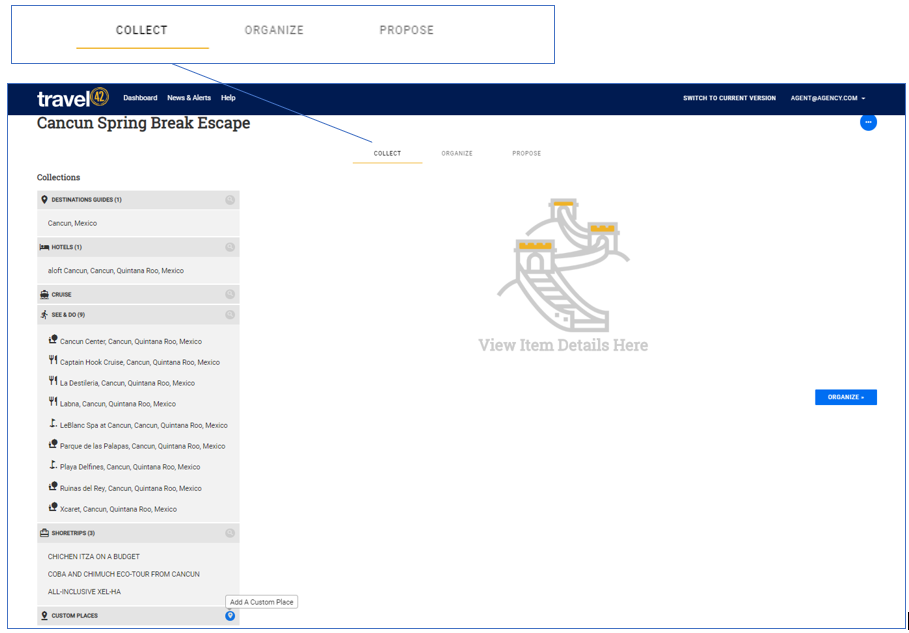The image size is (909, 633).
Task: Go to the Dashboard
Action: click(x=140, y=98)
